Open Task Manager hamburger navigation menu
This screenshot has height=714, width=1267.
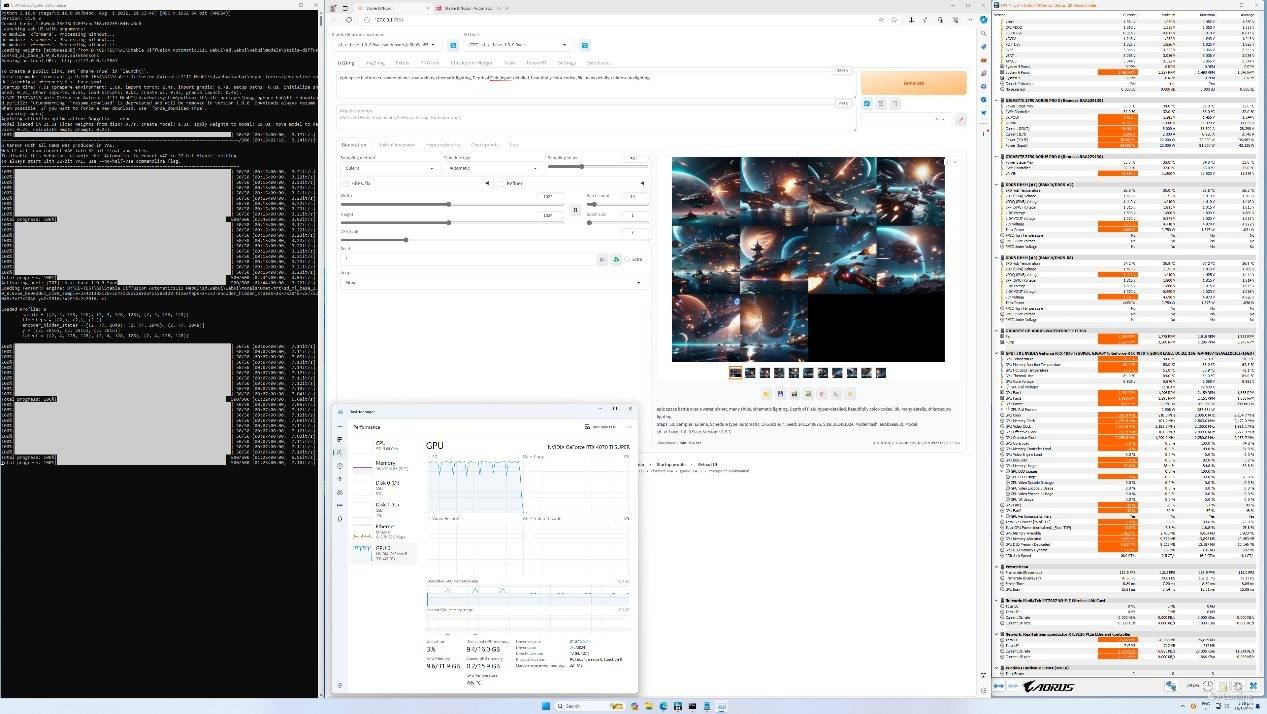(340, 427)
